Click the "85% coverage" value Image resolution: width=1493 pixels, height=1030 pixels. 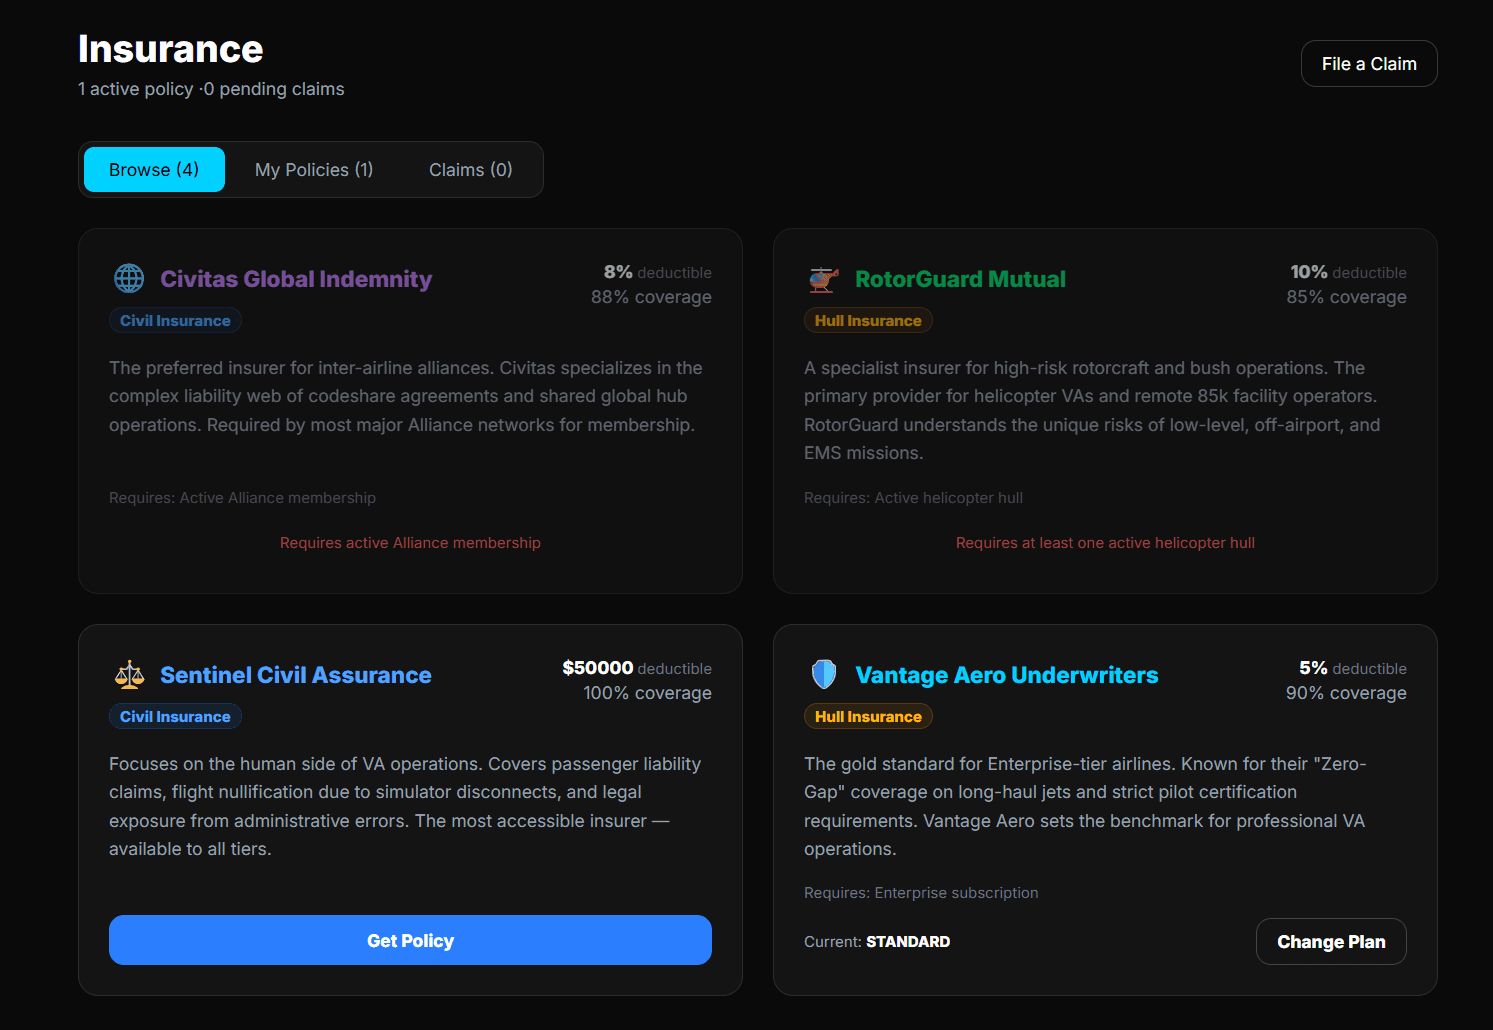[1346, 297]
